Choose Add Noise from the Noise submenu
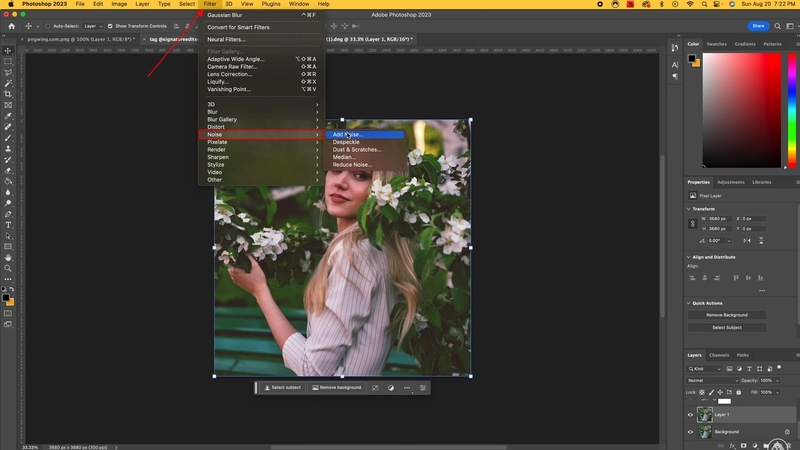The height and width of the screenshot is (450, 800). tap(348, 134)
